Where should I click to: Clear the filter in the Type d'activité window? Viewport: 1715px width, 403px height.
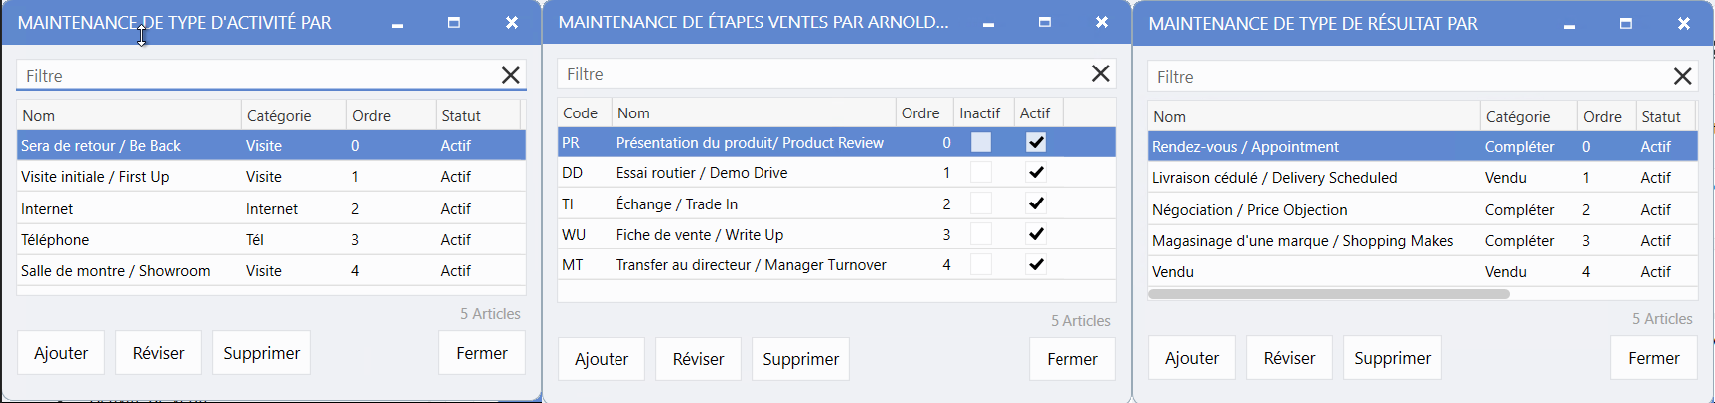(x=510, y=76)
